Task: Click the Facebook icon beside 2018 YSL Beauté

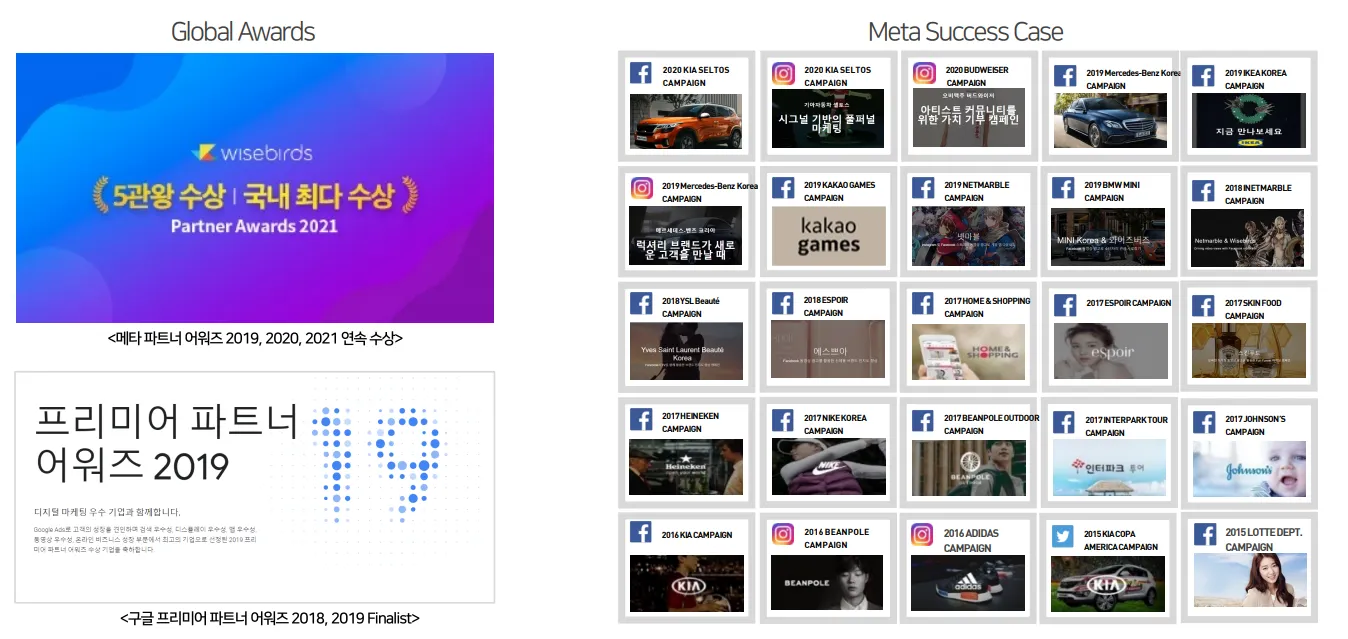Action: [x=641, y=303]
